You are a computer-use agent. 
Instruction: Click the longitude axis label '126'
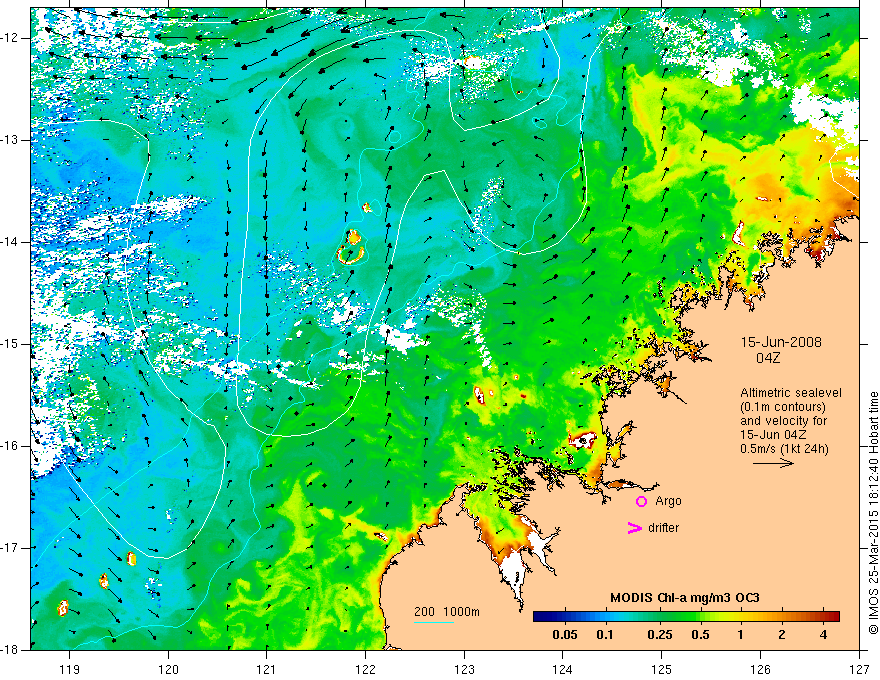coord(760,670)
